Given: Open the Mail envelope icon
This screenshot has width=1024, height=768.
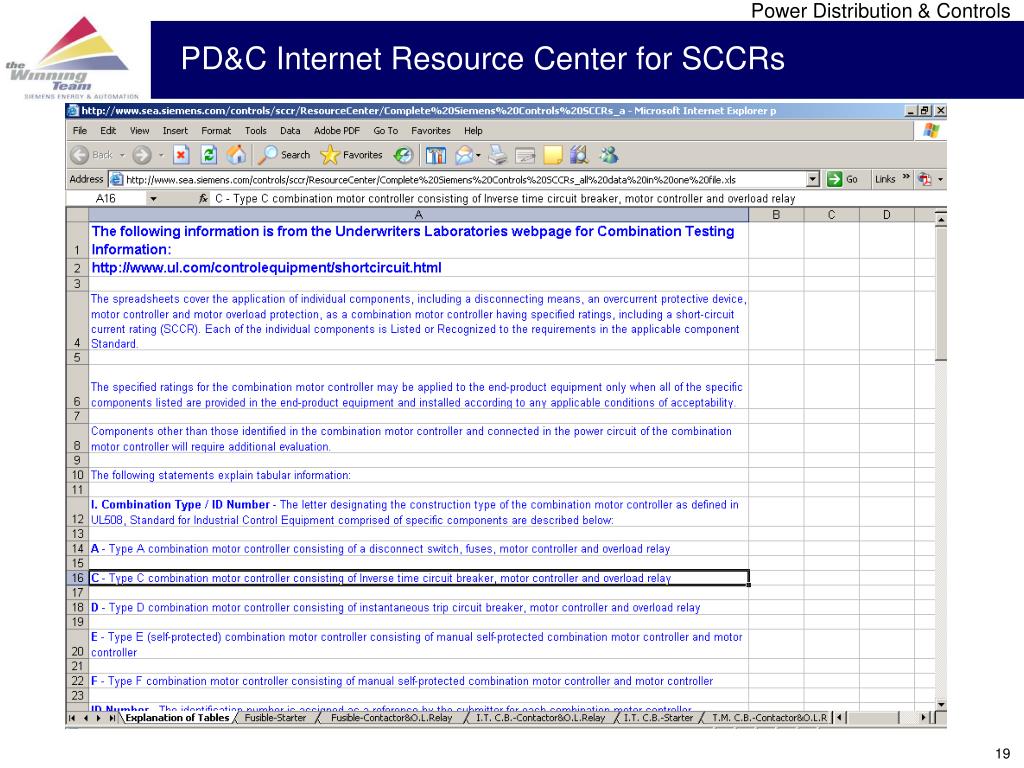Looking at the screenshot, I should click(x=464, y=155).
